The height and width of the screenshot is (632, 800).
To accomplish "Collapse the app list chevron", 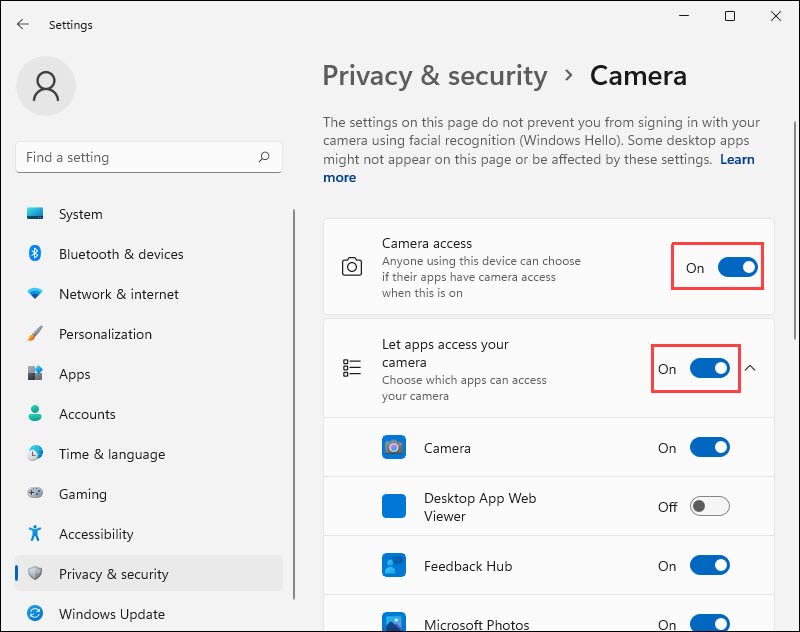I will (x=750, y=368).
